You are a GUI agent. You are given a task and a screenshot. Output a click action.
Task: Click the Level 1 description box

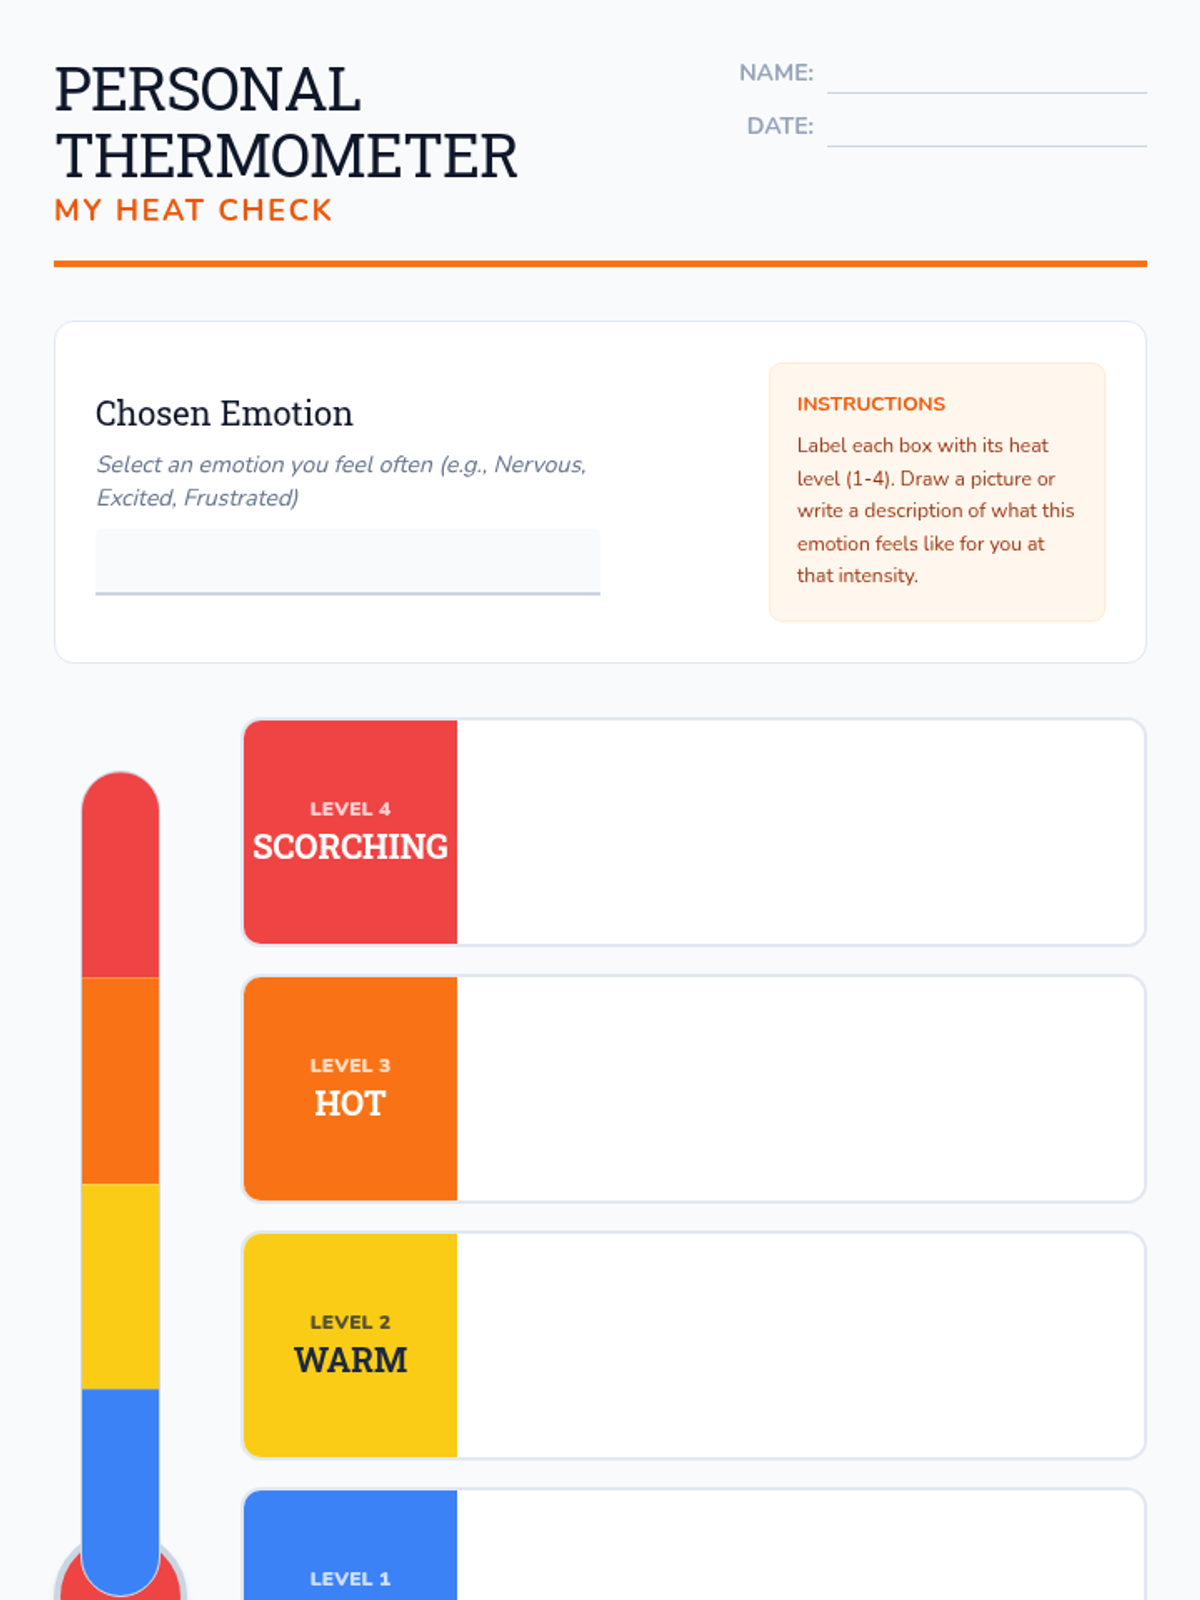pos(800,1550)
